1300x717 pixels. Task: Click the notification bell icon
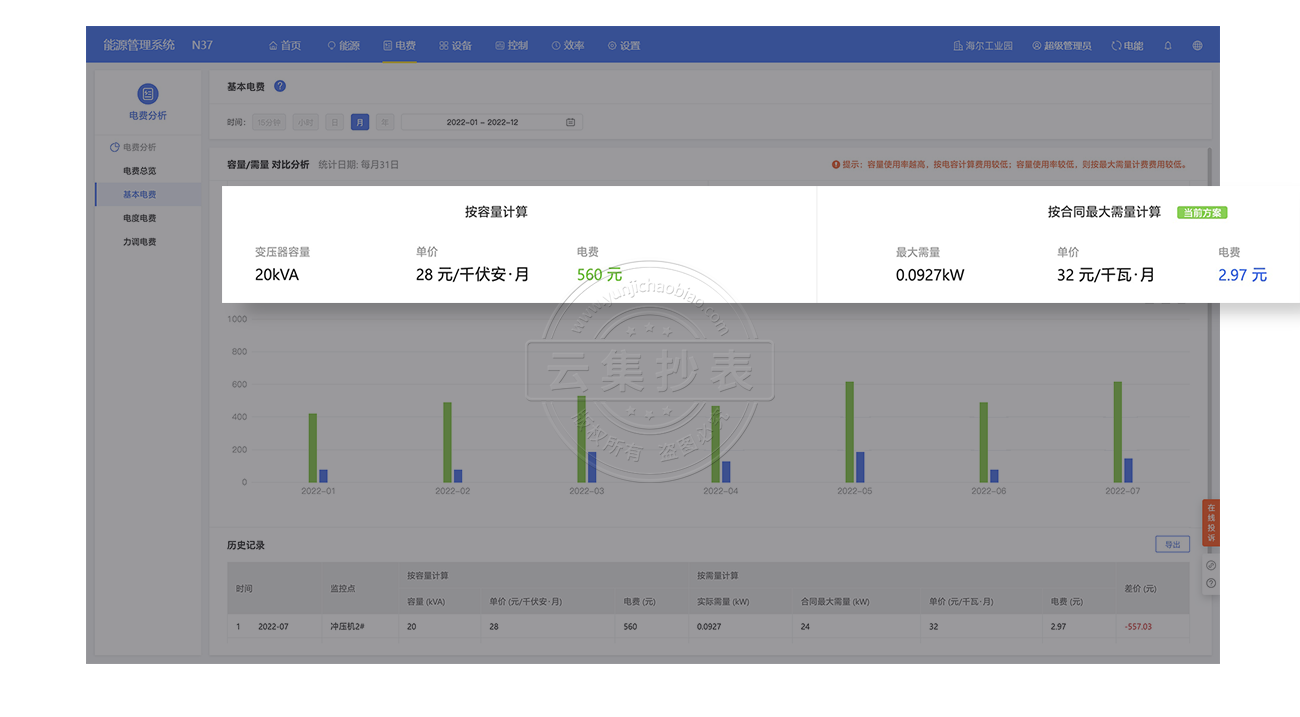point(1167,46)
